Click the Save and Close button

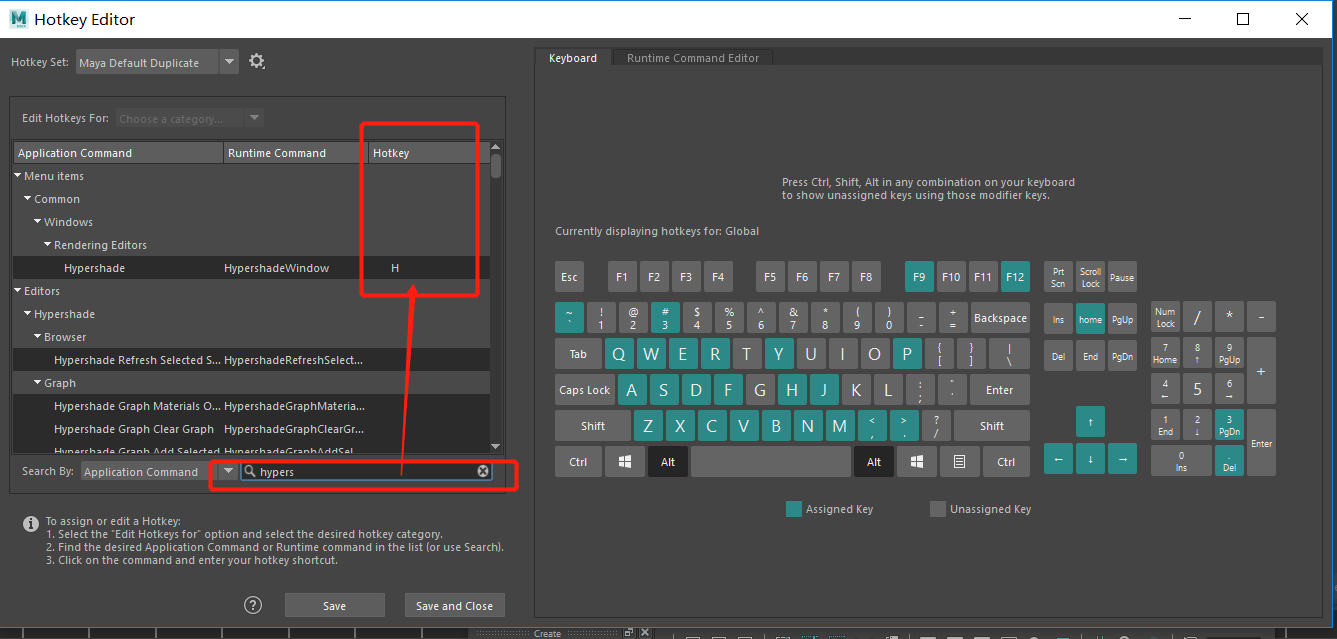pos(454,605)
